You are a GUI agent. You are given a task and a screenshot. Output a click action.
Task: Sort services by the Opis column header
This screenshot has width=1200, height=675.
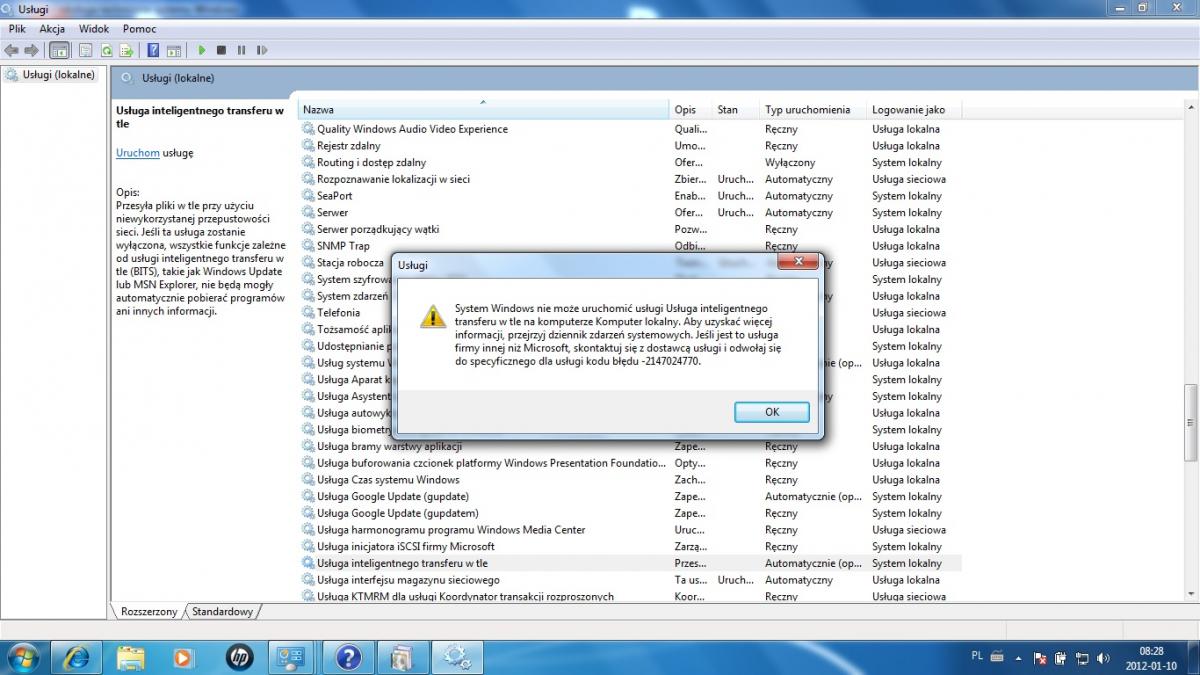(x=691, y=109)
